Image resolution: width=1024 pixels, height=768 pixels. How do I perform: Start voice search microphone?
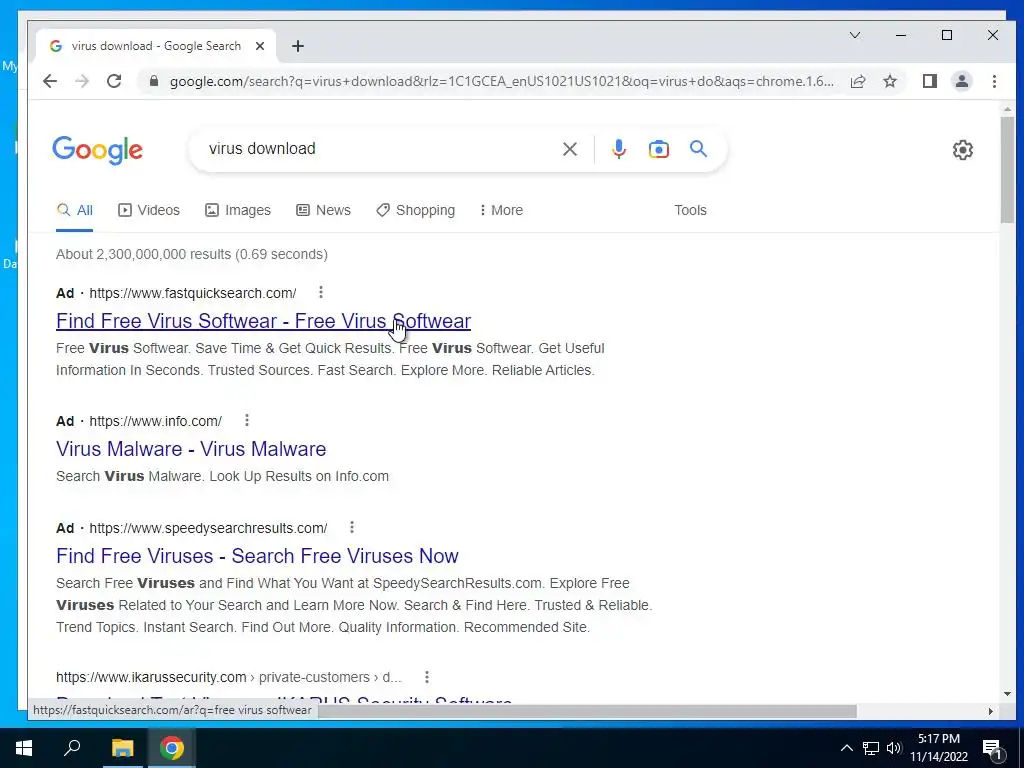618,149
